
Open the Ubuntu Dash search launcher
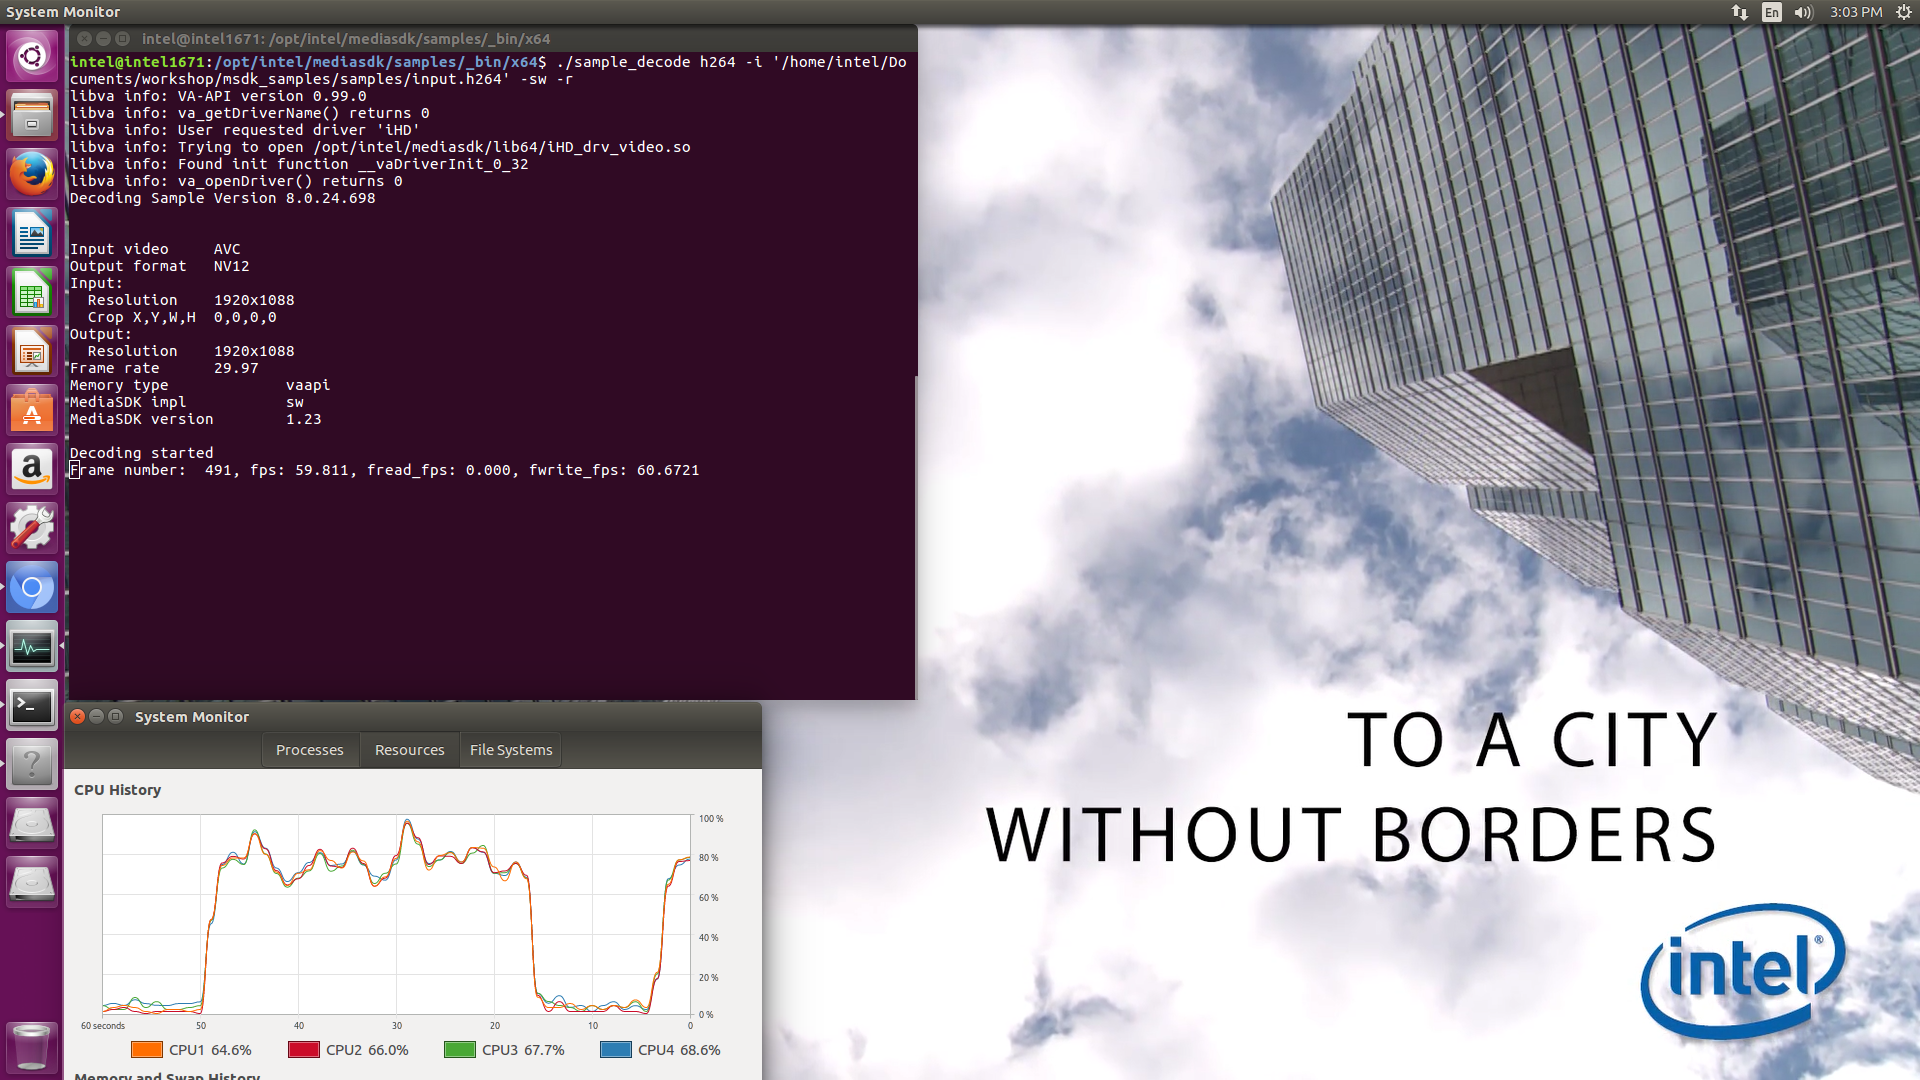[32, 56]
